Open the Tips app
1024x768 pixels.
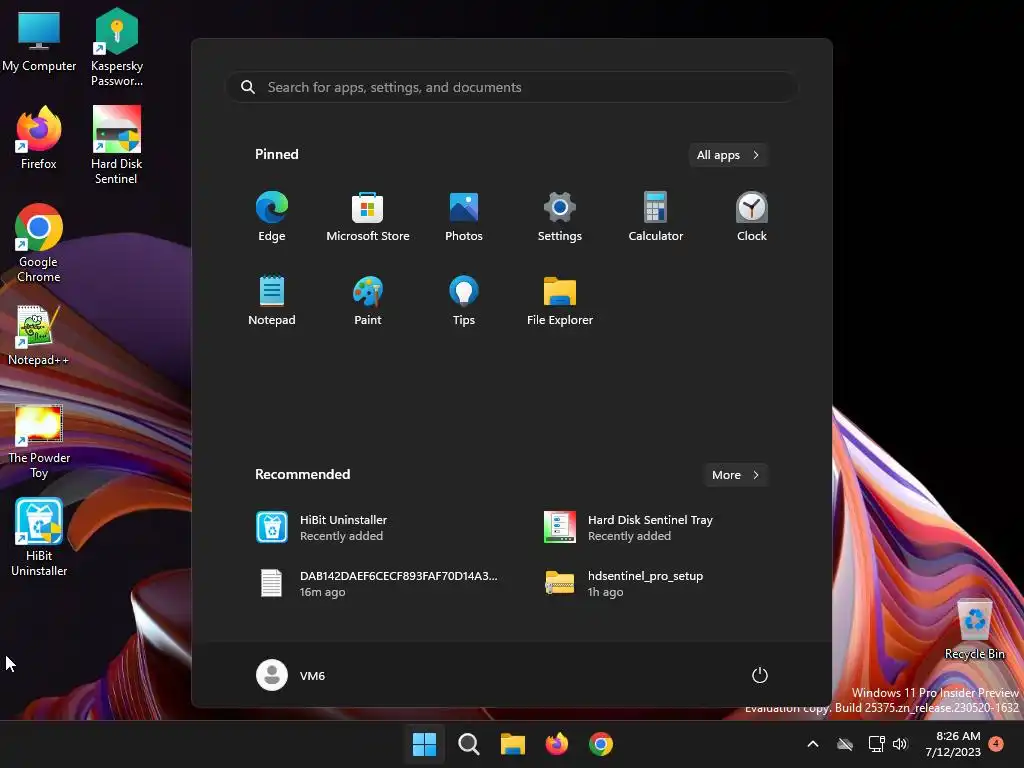tap(464, 300)
